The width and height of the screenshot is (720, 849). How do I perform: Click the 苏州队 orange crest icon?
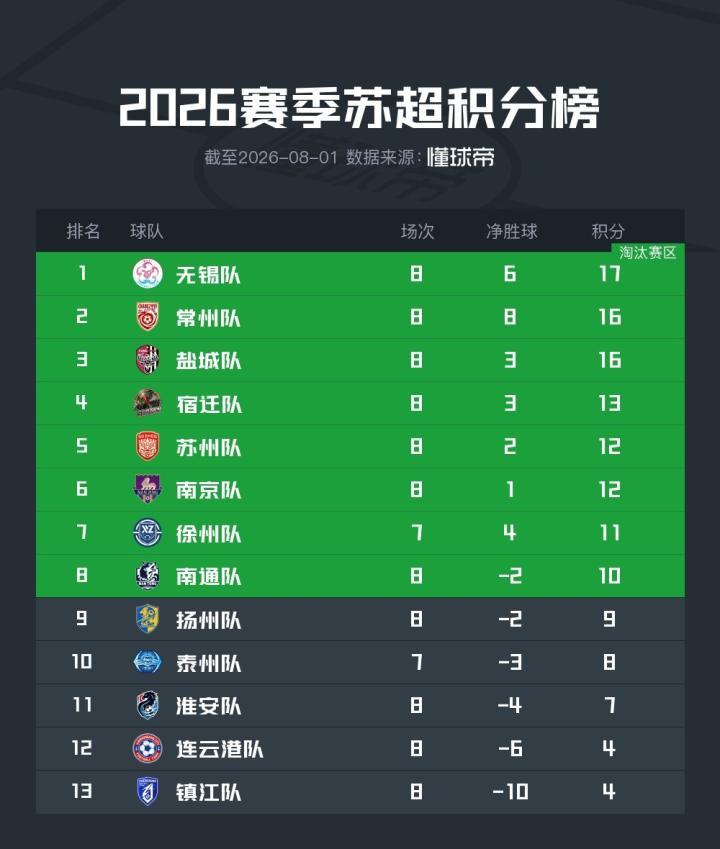[x=147, y=446]
